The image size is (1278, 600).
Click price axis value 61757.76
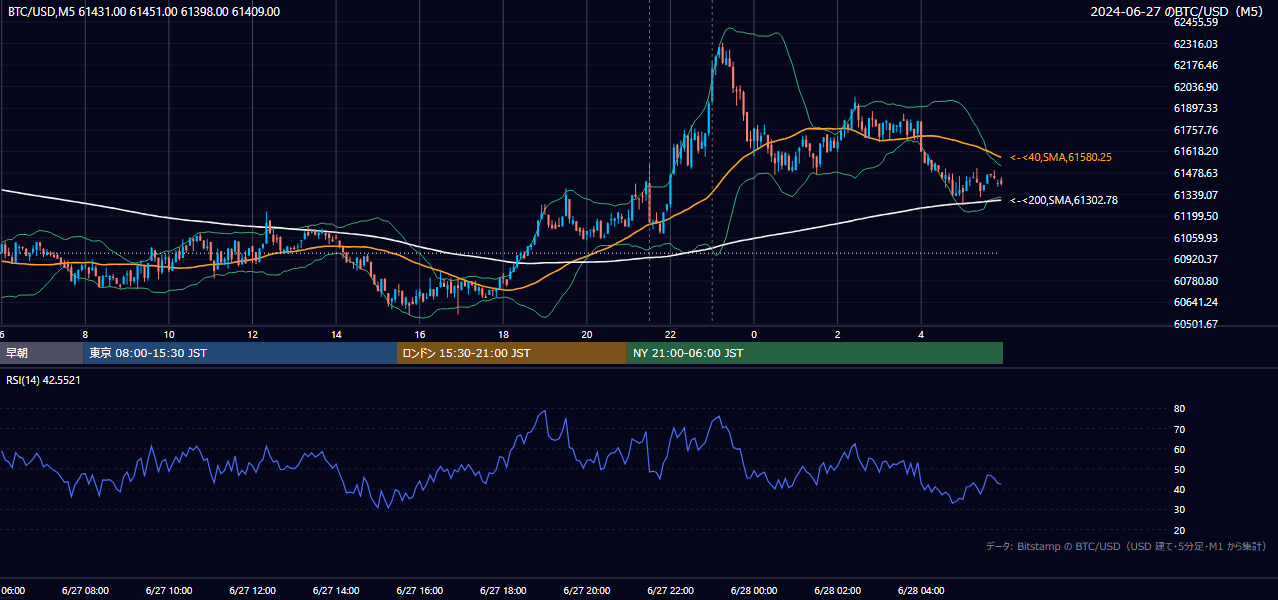(x=1195, y=130)
